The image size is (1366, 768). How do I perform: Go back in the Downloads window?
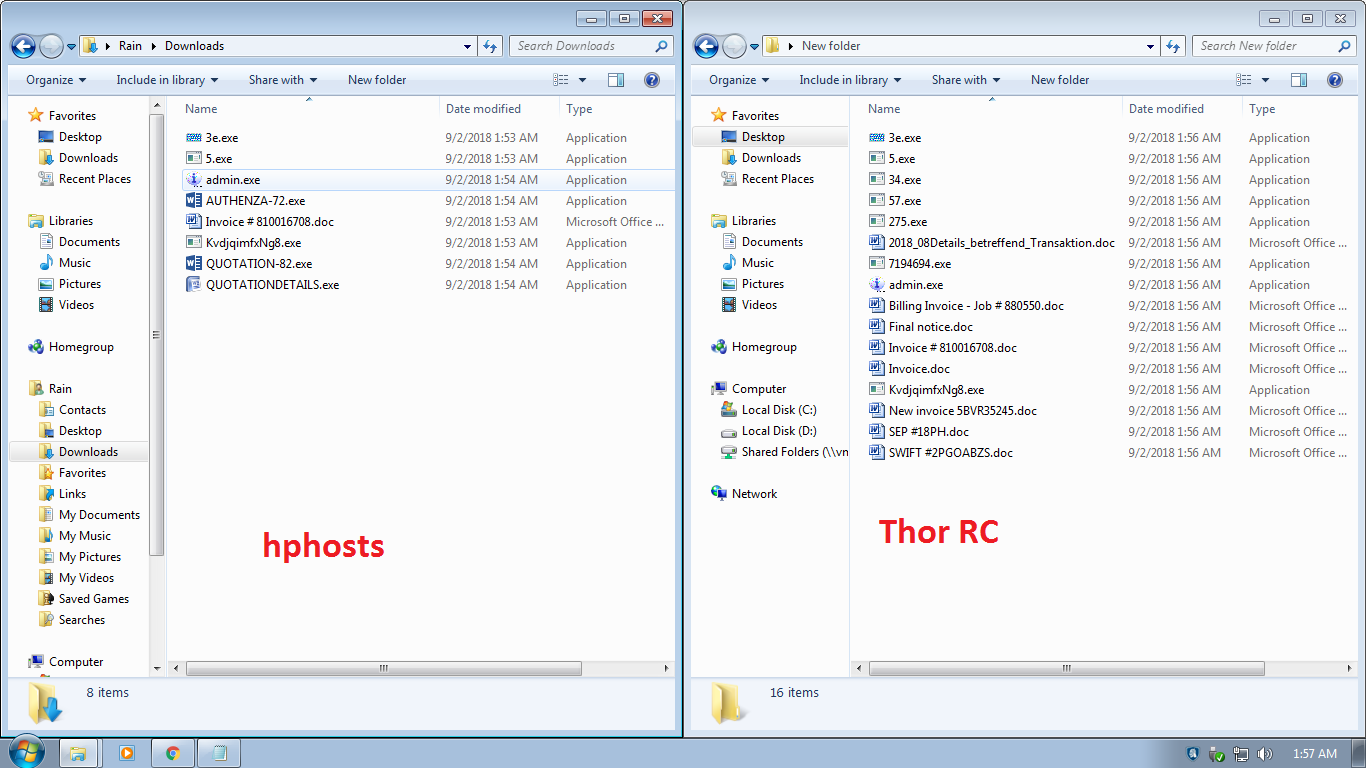(23, 46)
